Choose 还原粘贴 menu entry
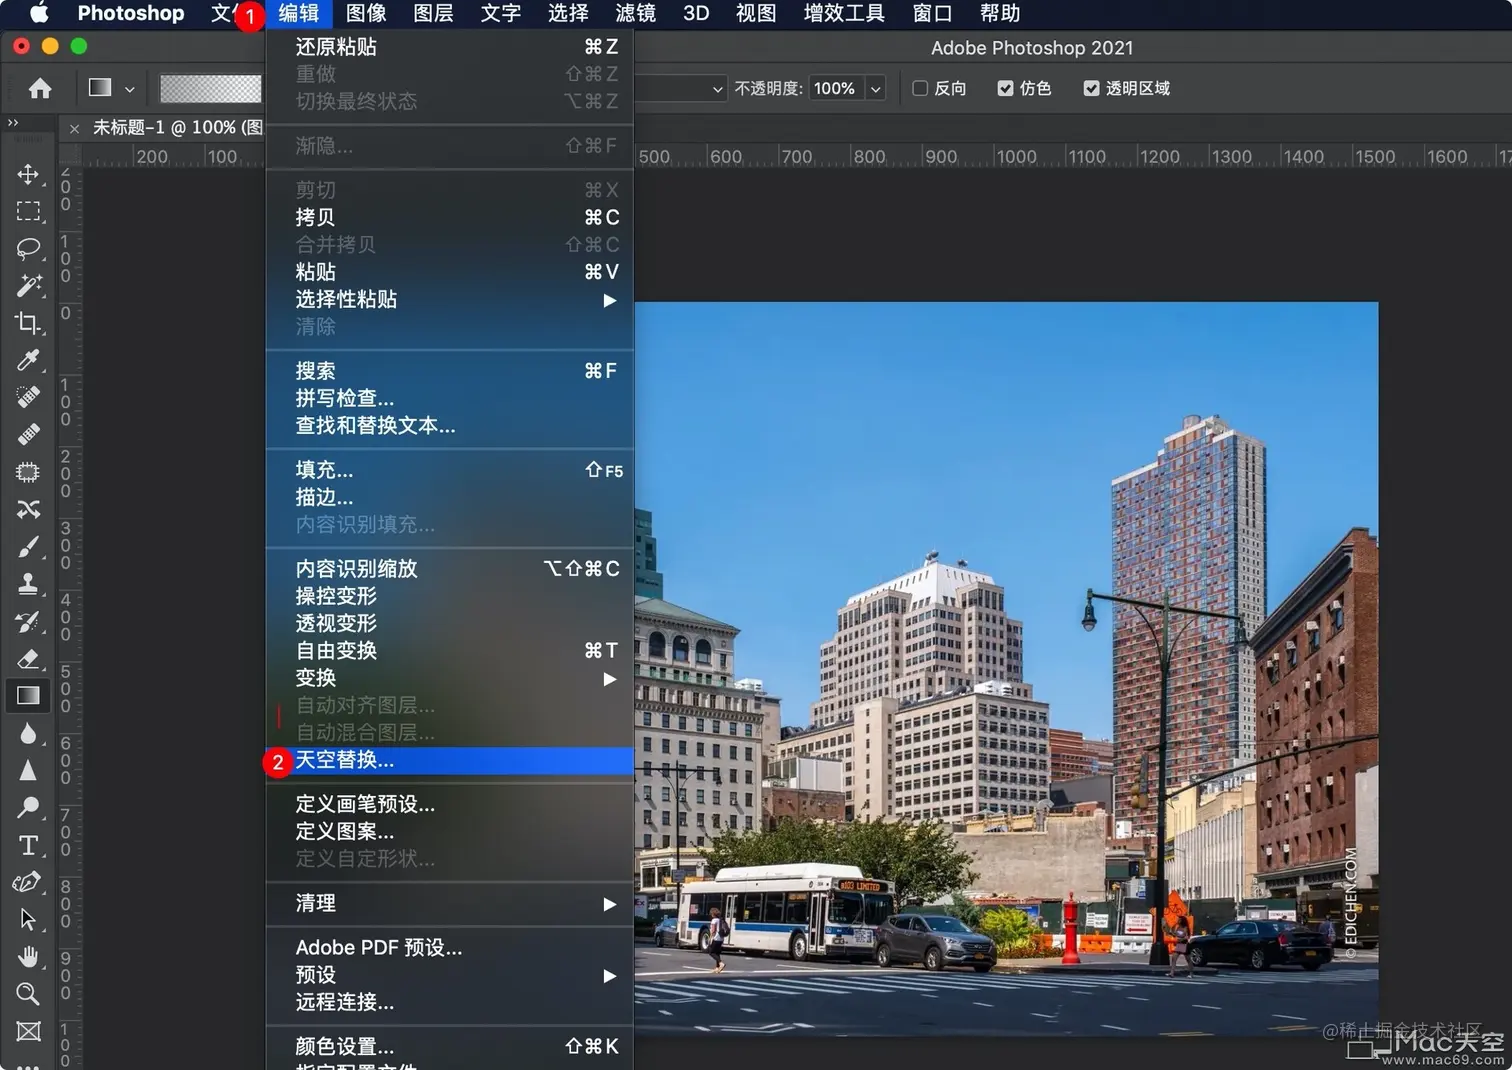This screenshot has width=1512, height=1070. click(450, 47)
